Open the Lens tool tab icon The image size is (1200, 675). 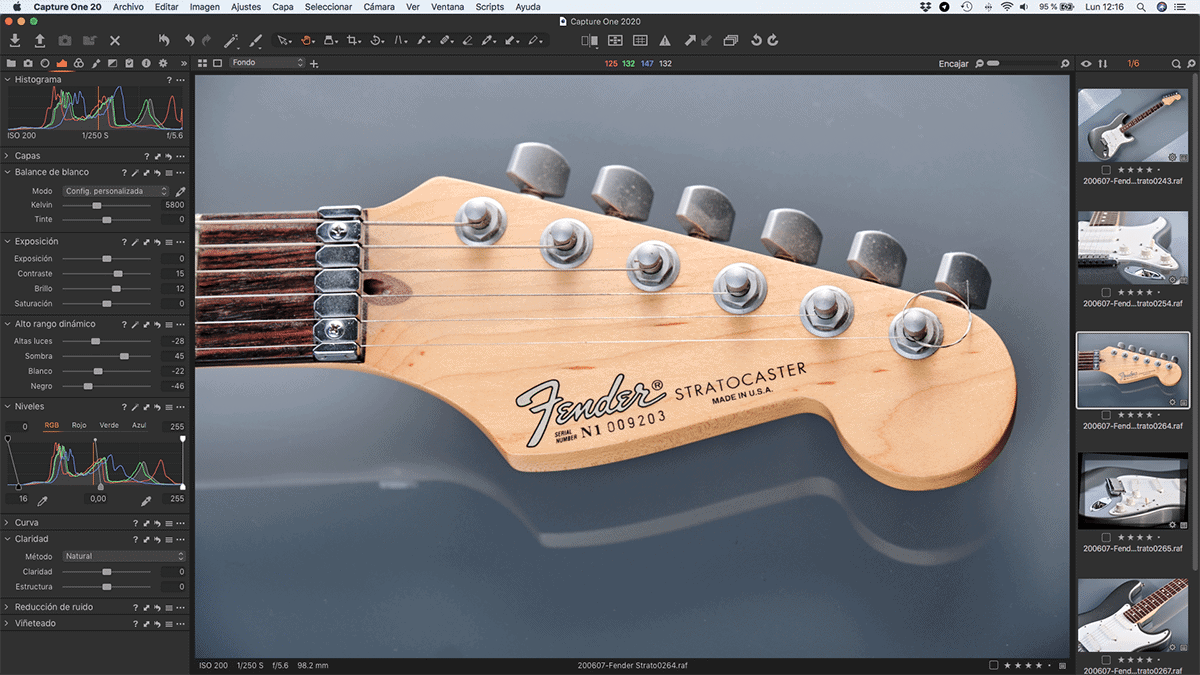[x=45, y=64]
